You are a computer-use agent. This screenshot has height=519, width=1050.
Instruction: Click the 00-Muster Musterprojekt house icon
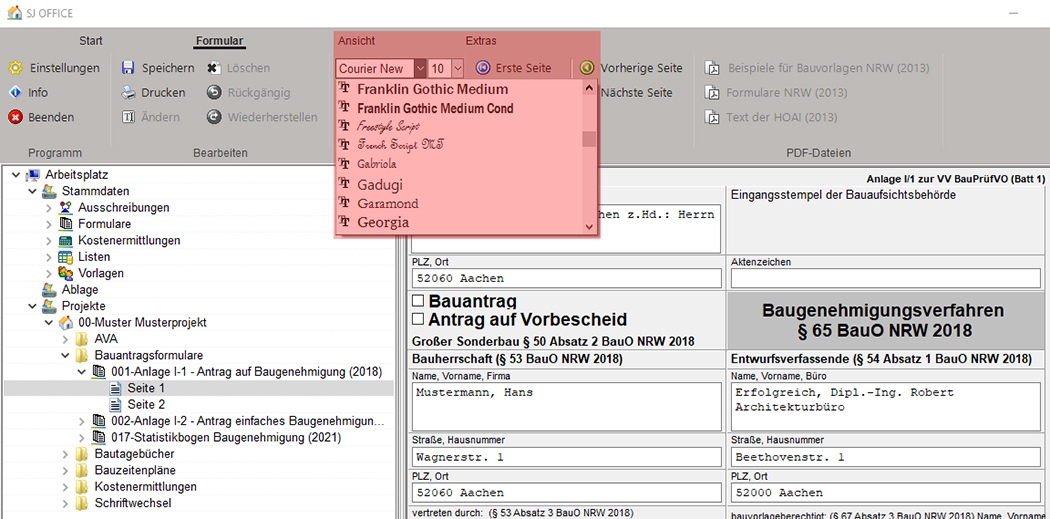click(66, 322)
